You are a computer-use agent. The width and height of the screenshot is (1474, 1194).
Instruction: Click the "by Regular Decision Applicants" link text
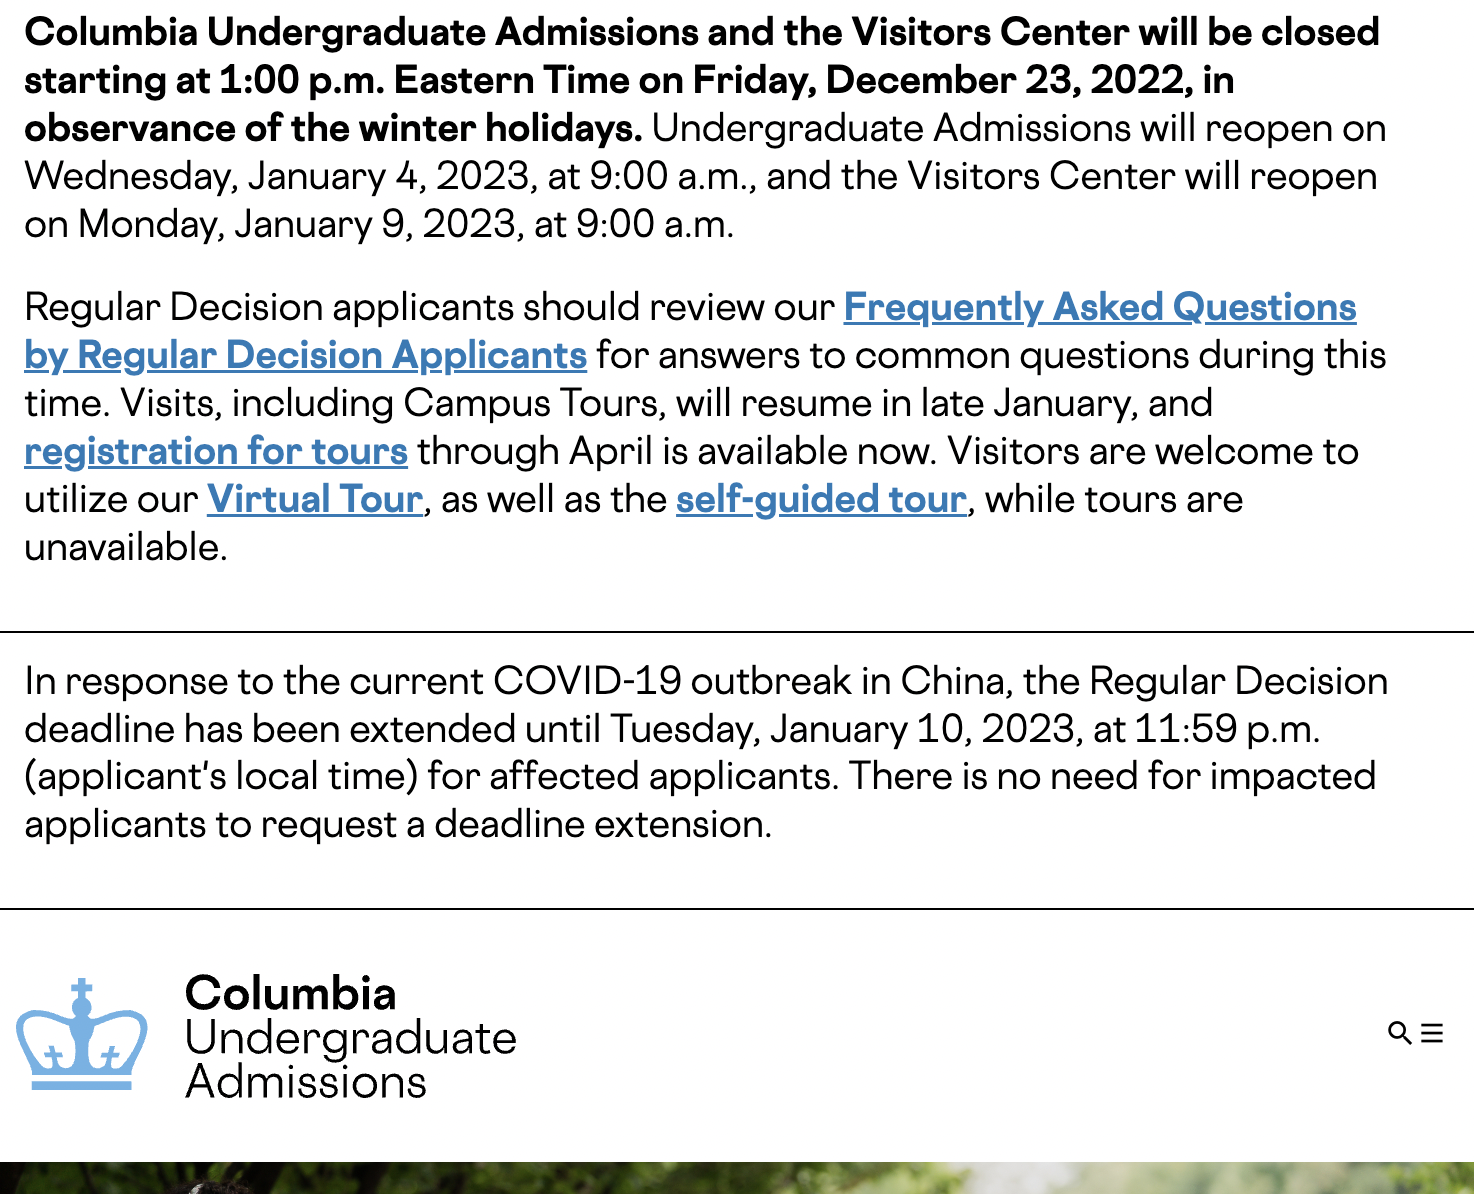coord(305,355)
